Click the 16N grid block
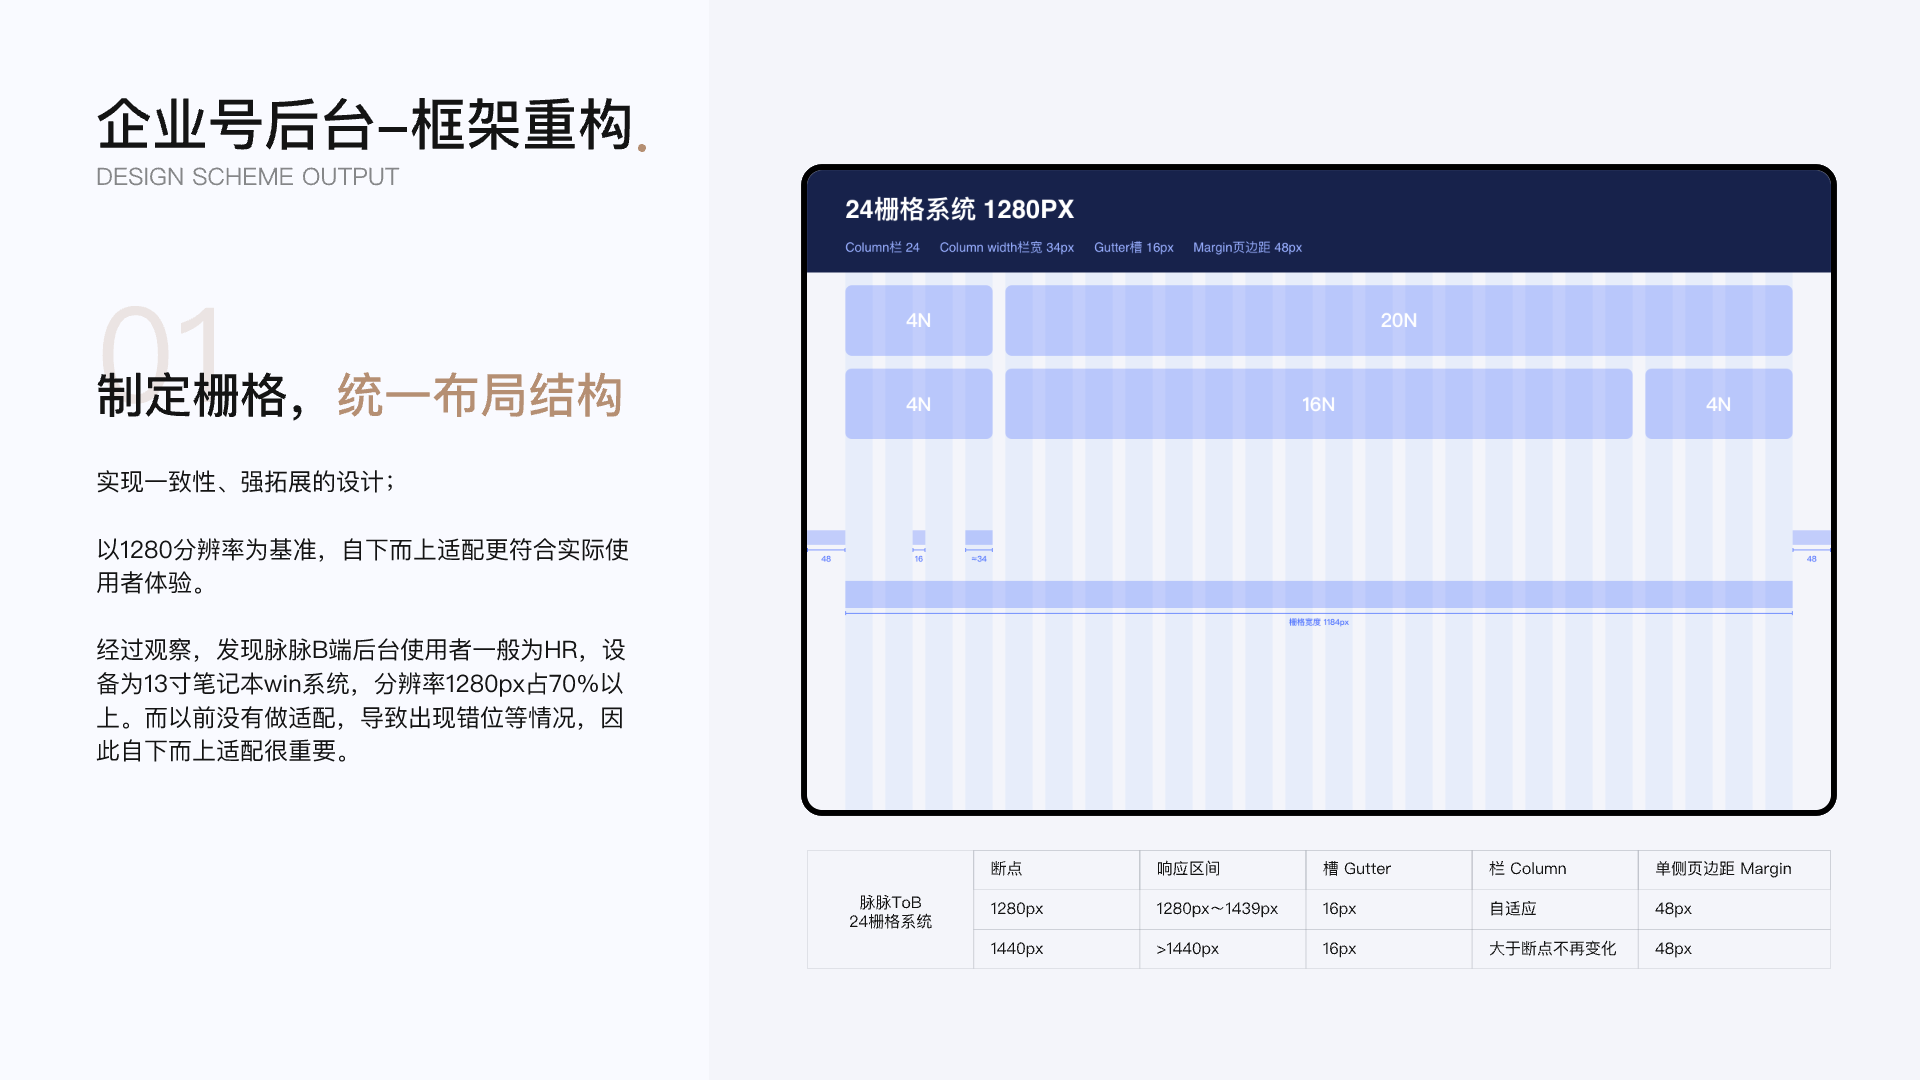 1318,404
